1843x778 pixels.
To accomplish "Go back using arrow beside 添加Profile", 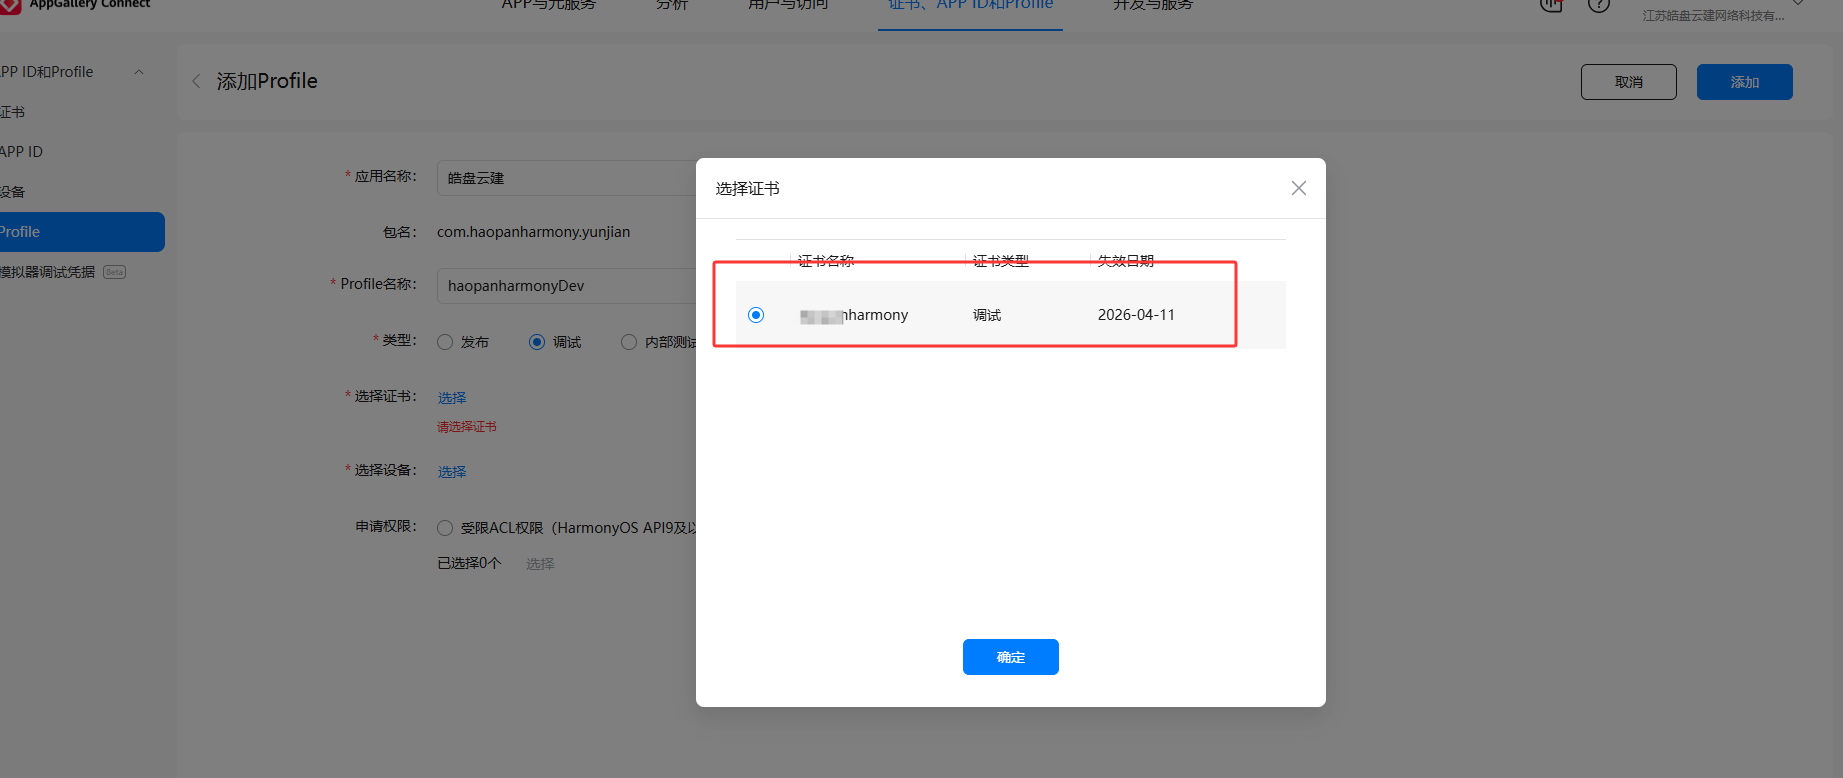I will pyautogui.click(x=196, y=81).
